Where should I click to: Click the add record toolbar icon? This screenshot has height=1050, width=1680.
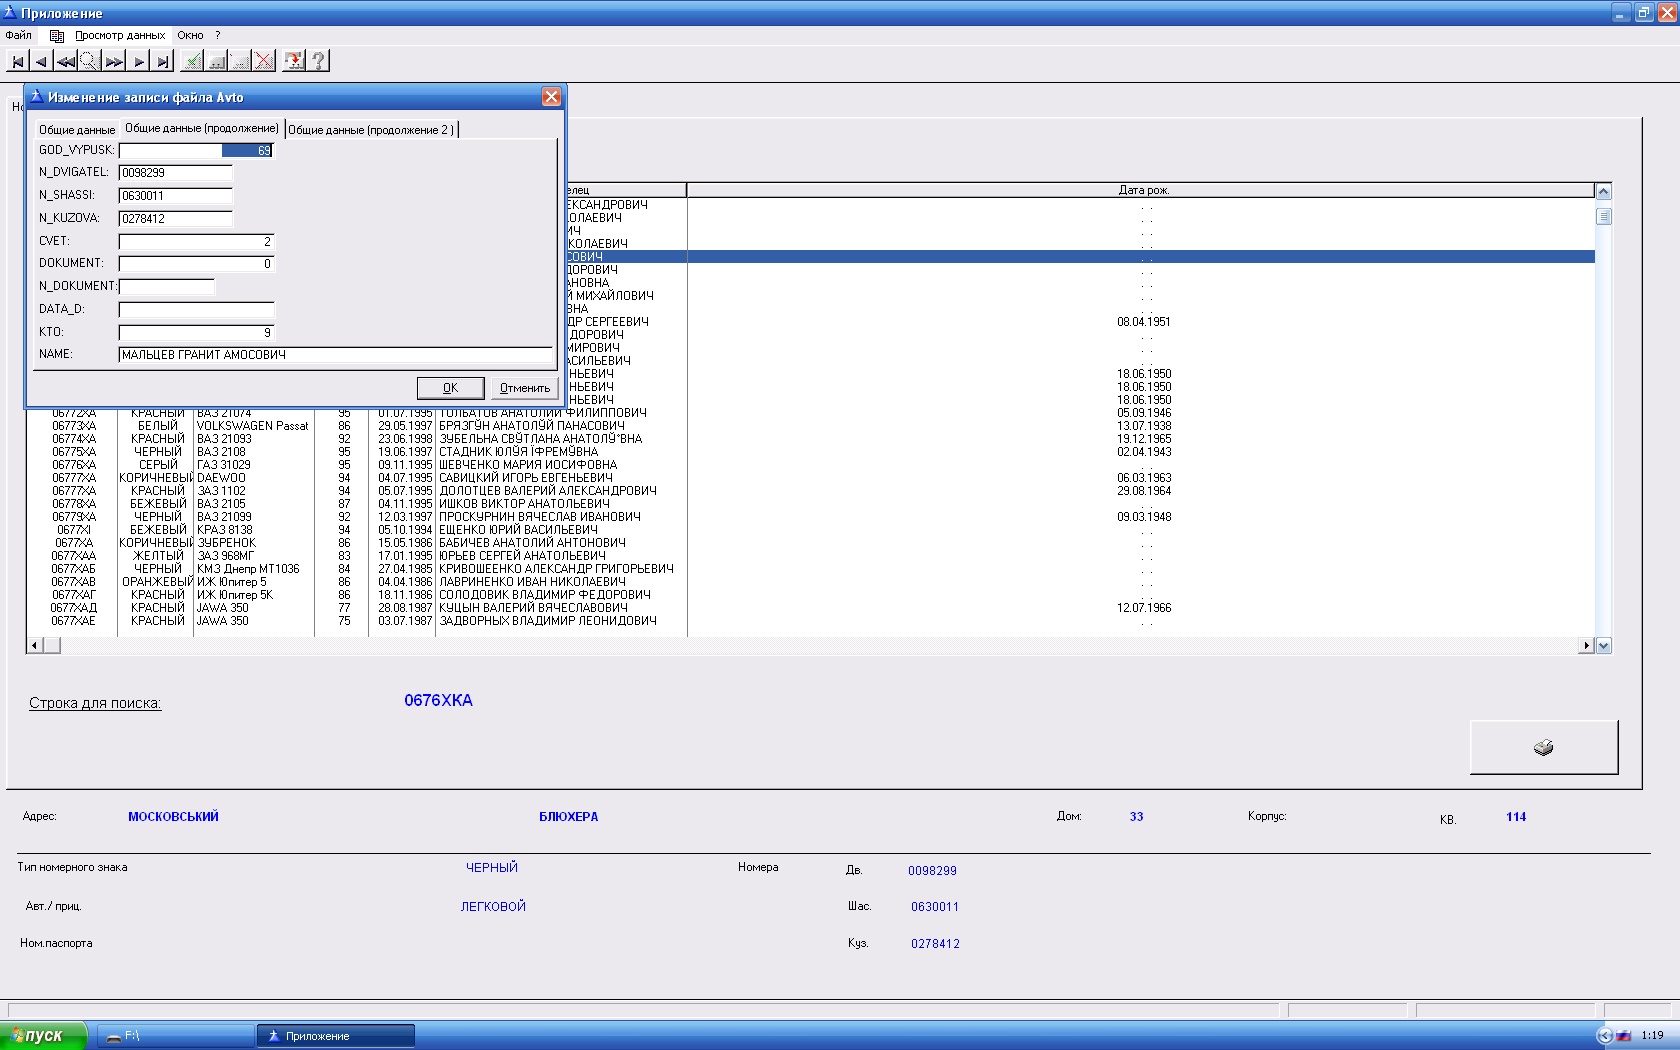(216, 61)
